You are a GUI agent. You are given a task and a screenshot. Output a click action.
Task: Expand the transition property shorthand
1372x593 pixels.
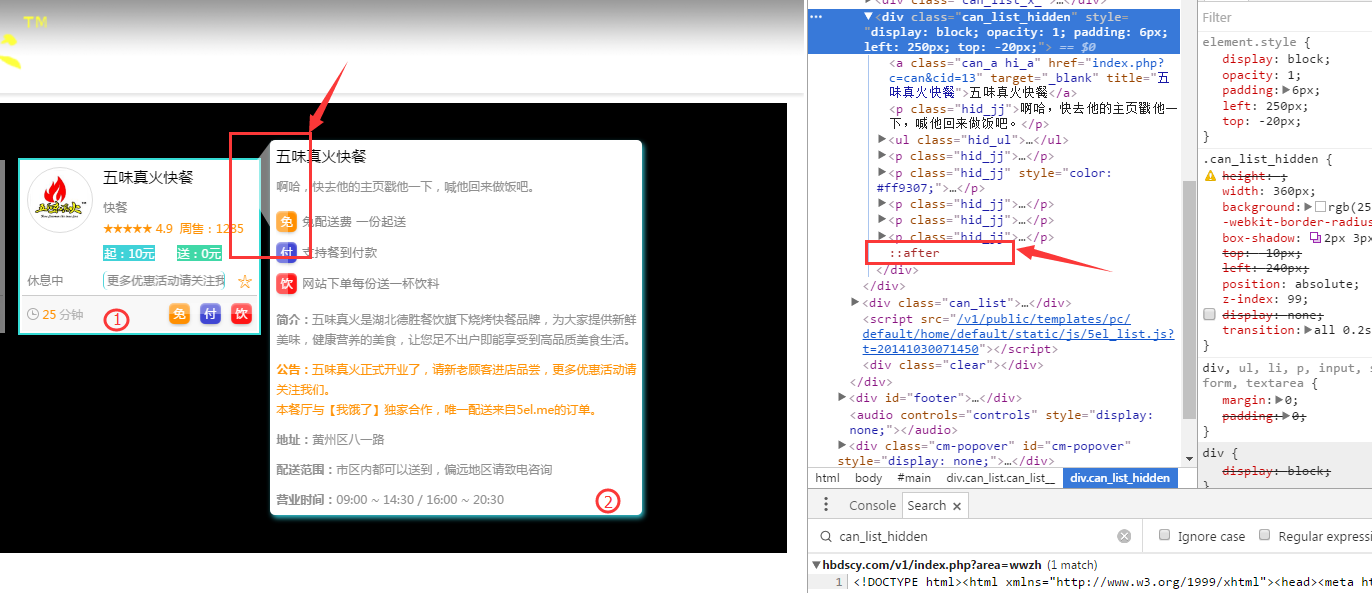click(1311, 330)
